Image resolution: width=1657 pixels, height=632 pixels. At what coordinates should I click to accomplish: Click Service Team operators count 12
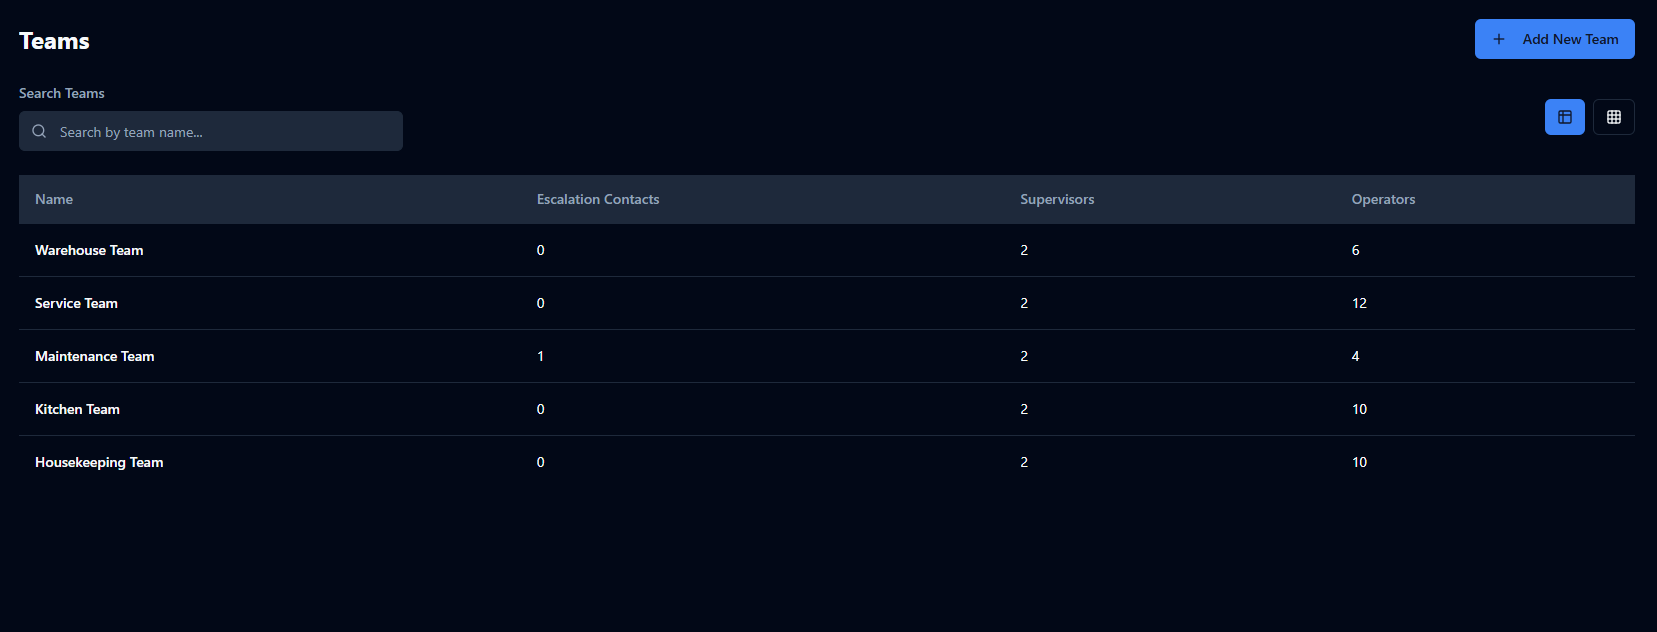click(1359, 303)
